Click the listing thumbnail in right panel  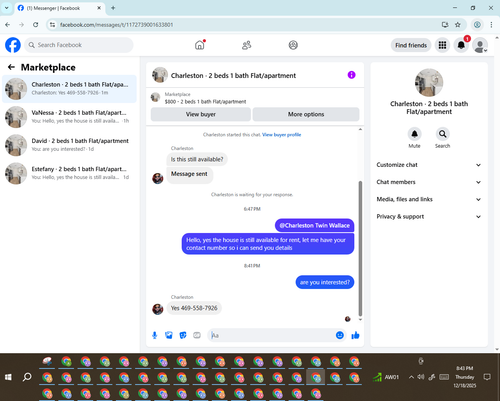click(429, 83)
